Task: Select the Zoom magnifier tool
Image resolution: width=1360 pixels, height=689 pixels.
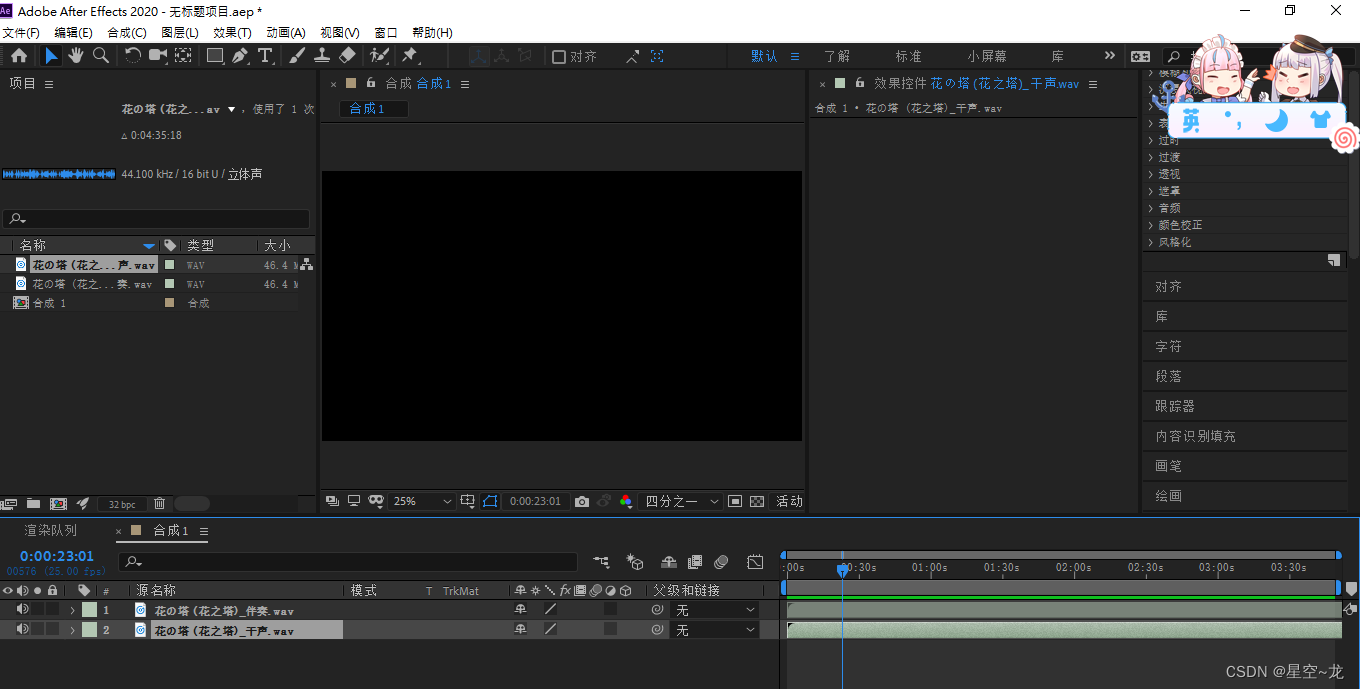Action: [x=101, y=56]
